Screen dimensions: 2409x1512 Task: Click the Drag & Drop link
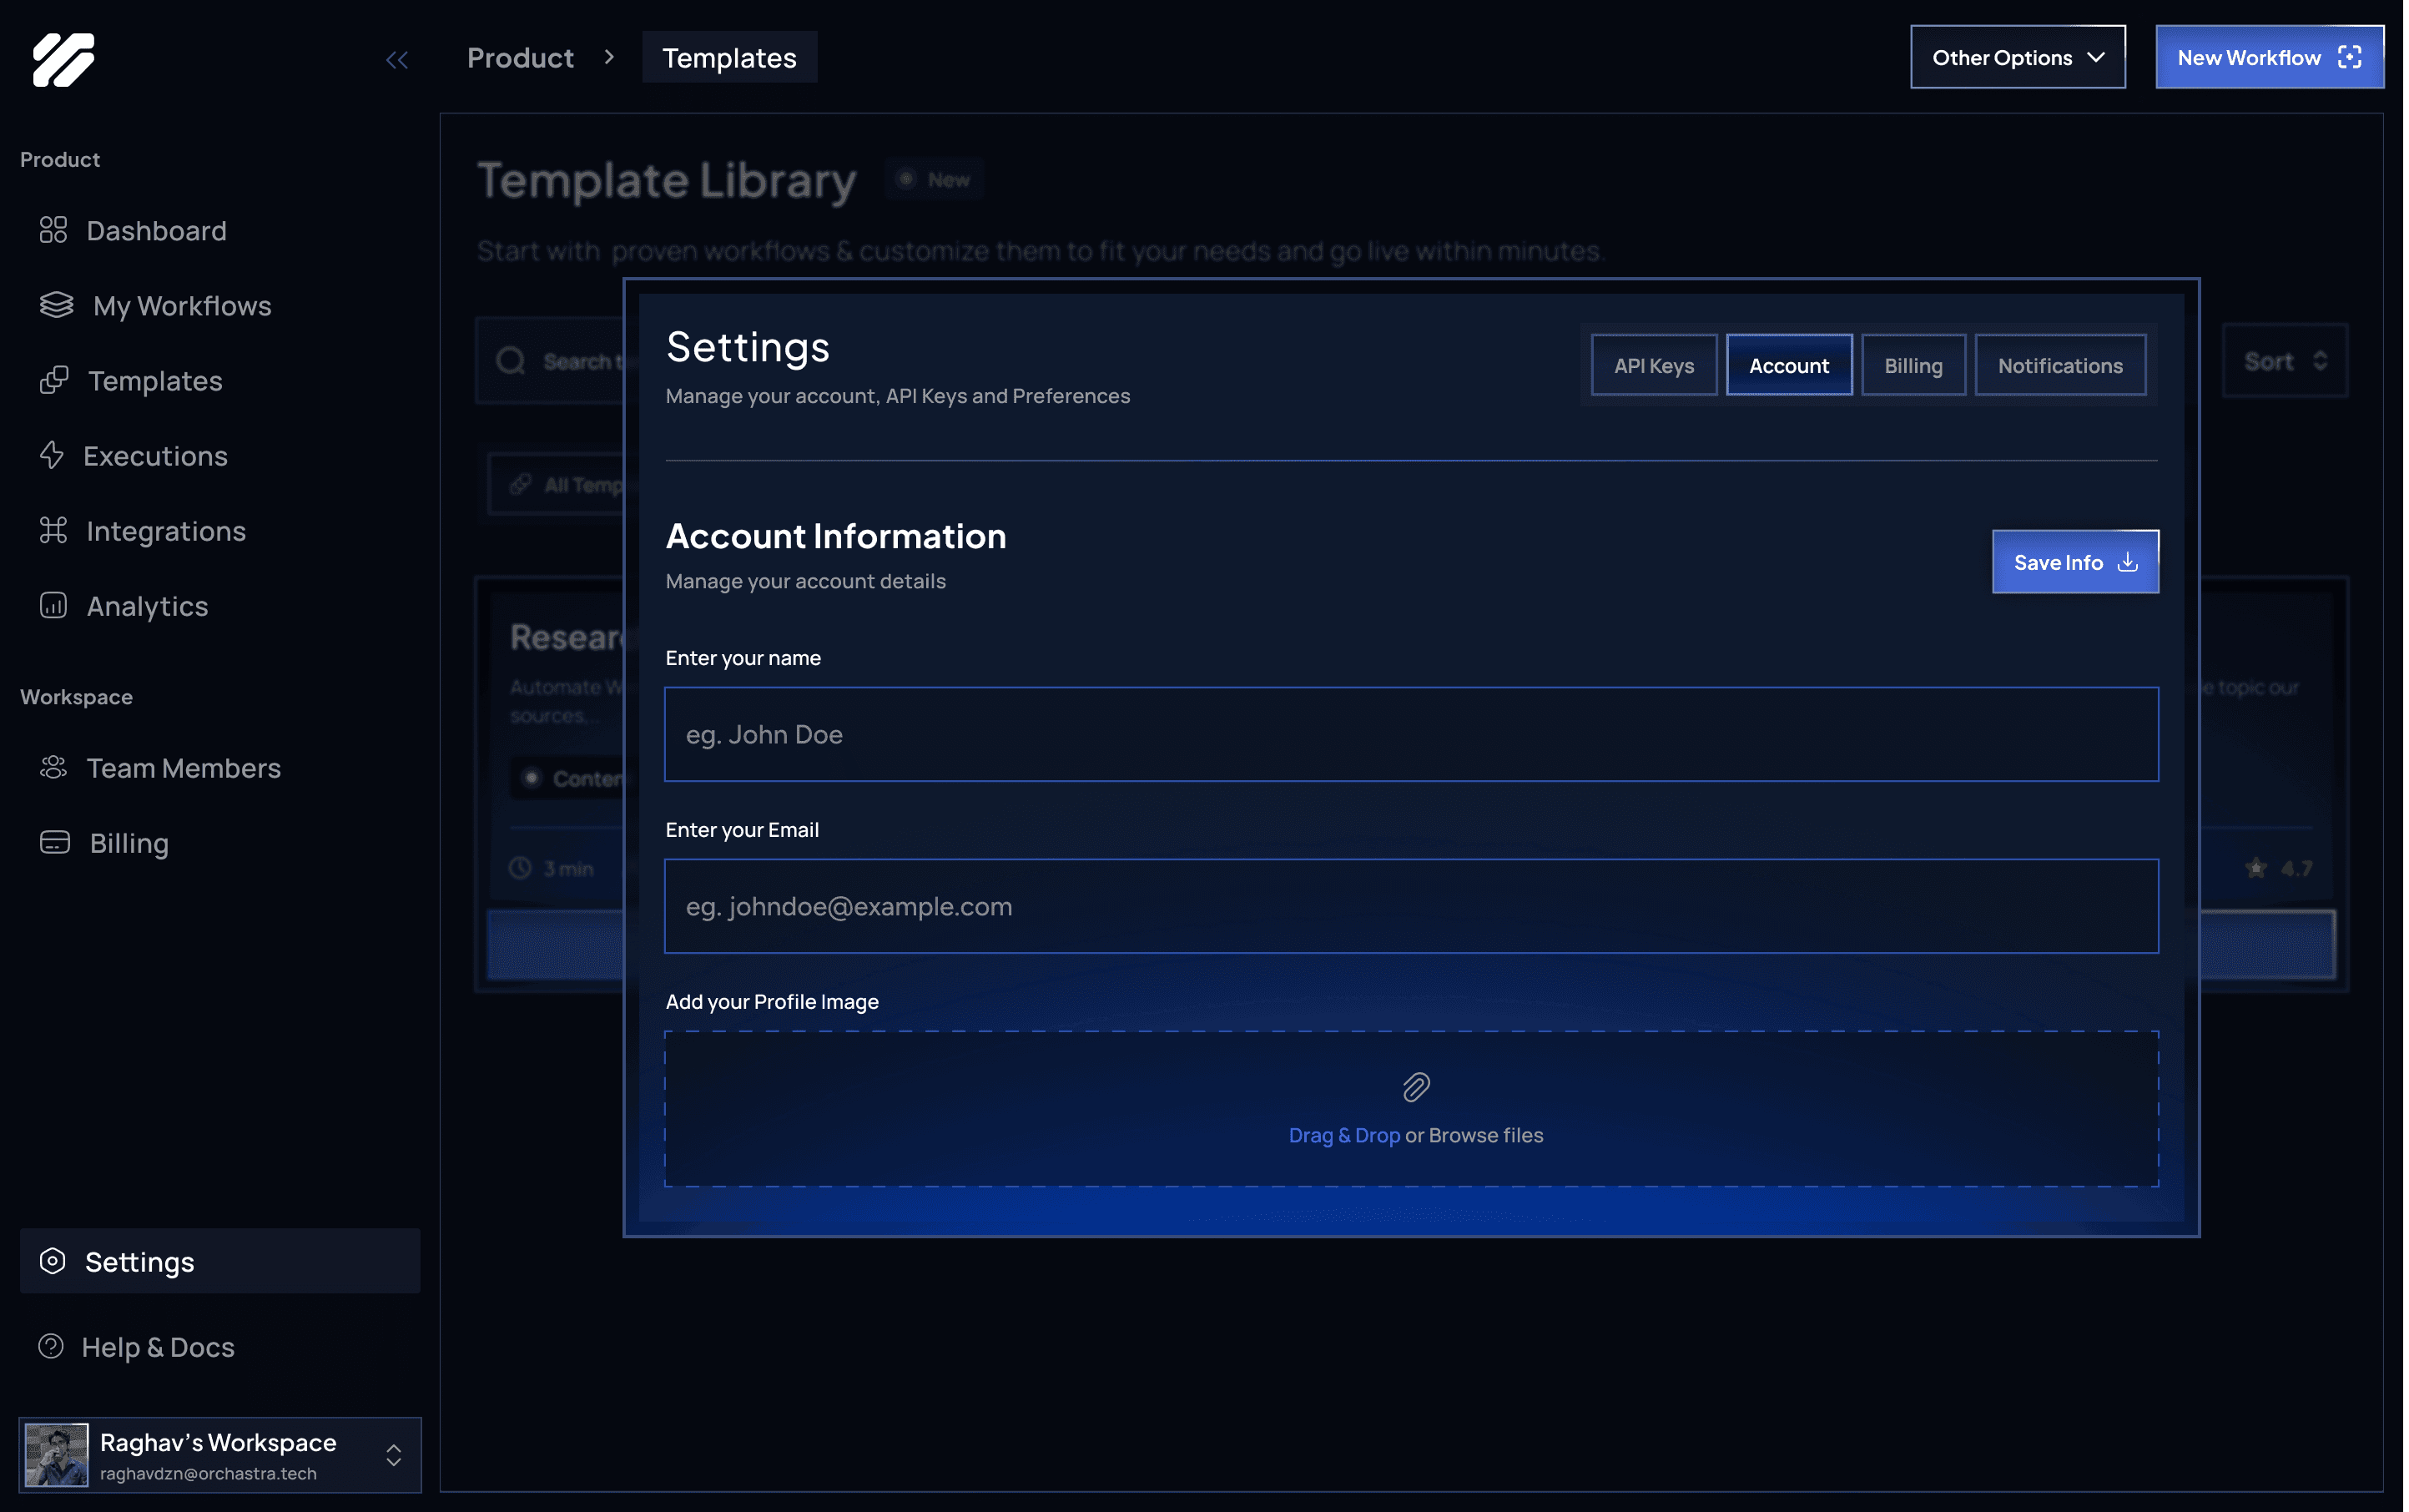click(1343, 1135)
